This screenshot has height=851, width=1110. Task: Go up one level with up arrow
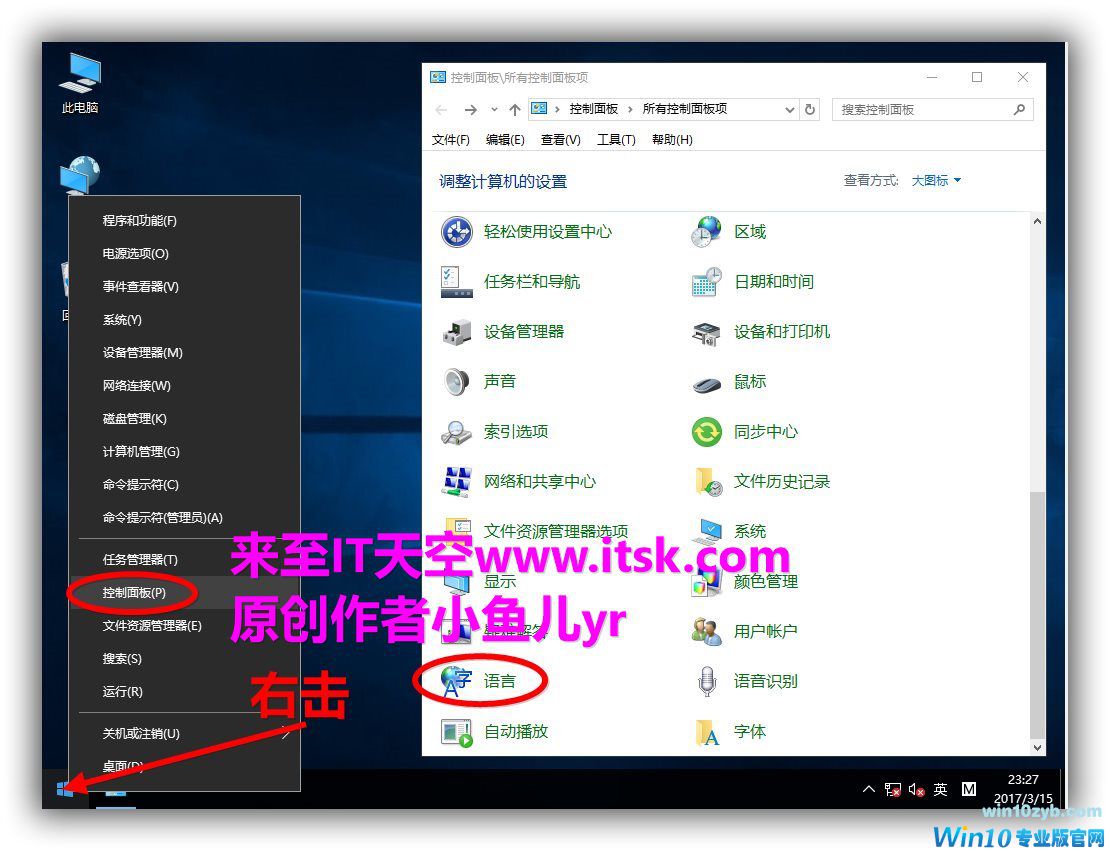(515, 110)
